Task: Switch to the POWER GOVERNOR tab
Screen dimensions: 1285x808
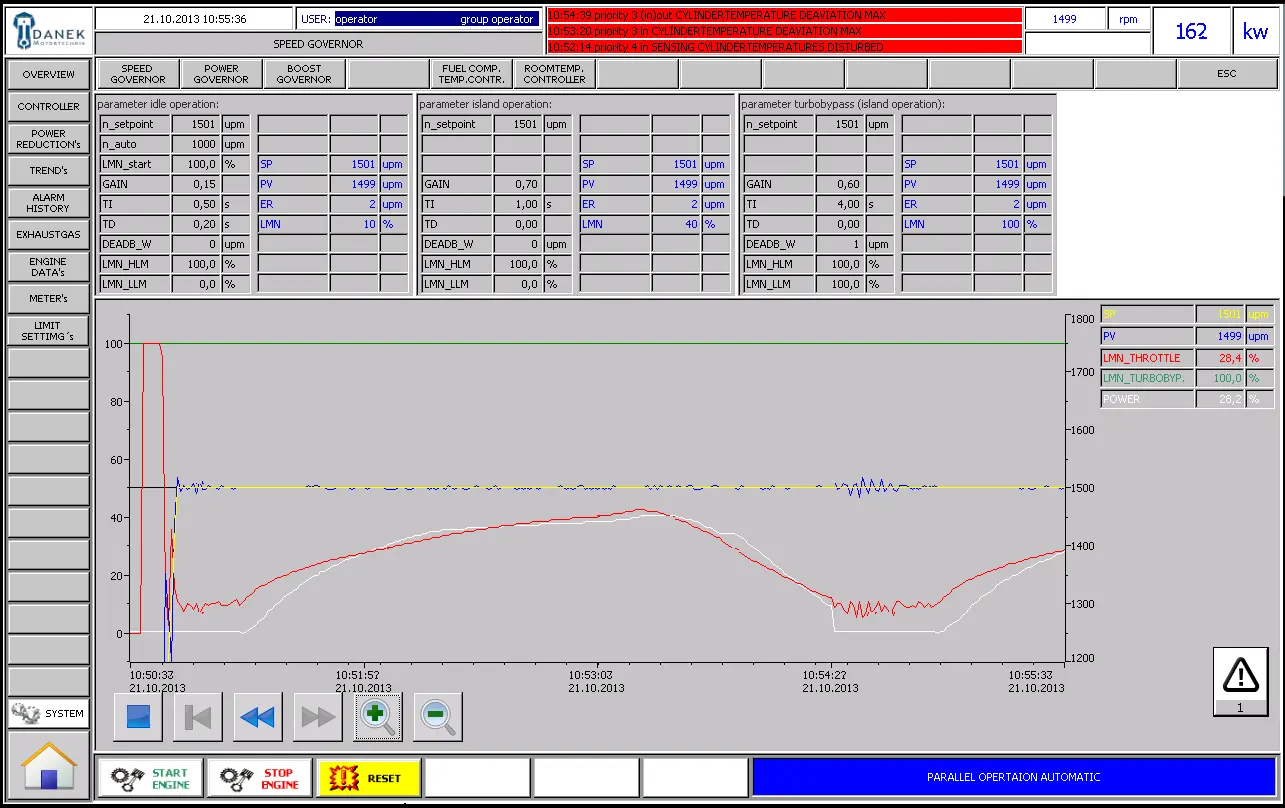Action: coord(220,73)
